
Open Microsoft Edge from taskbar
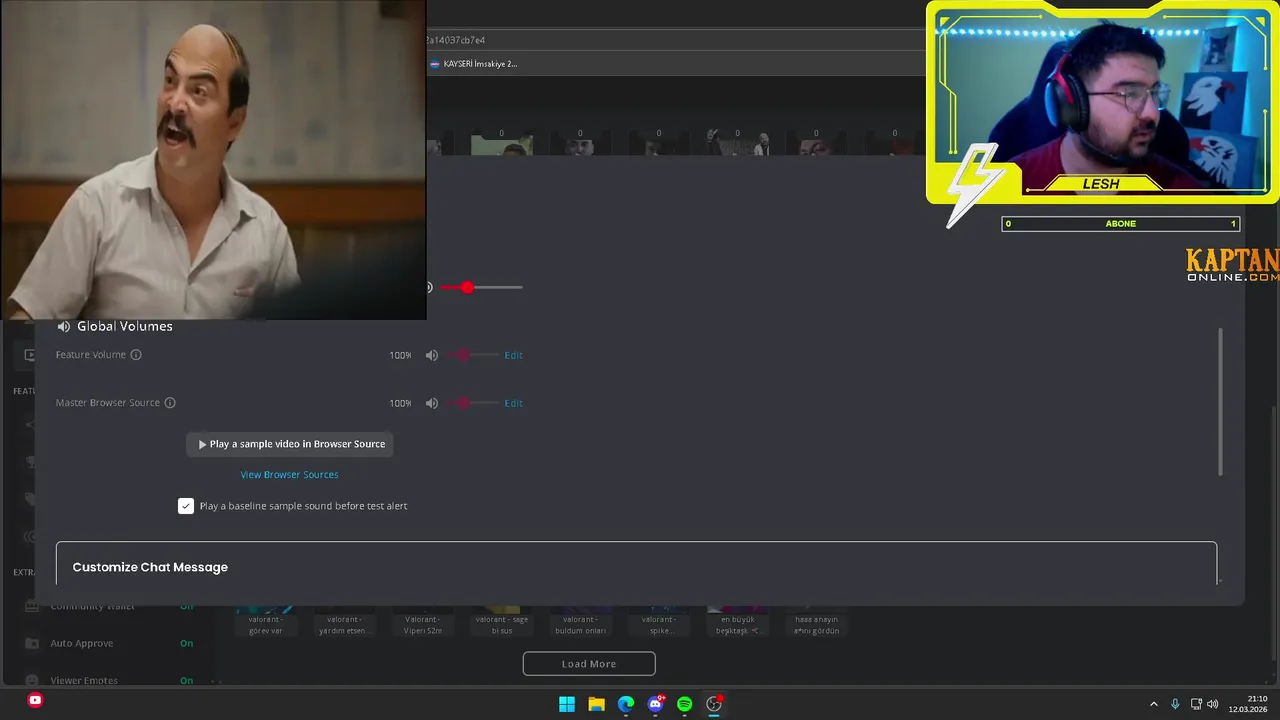coord(626,704)
